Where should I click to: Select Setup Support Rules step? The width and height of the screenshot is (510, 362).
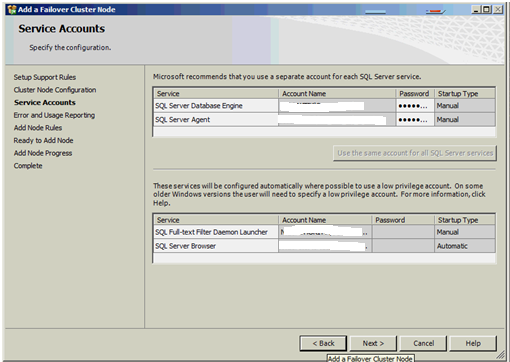[x=45, y=77]
